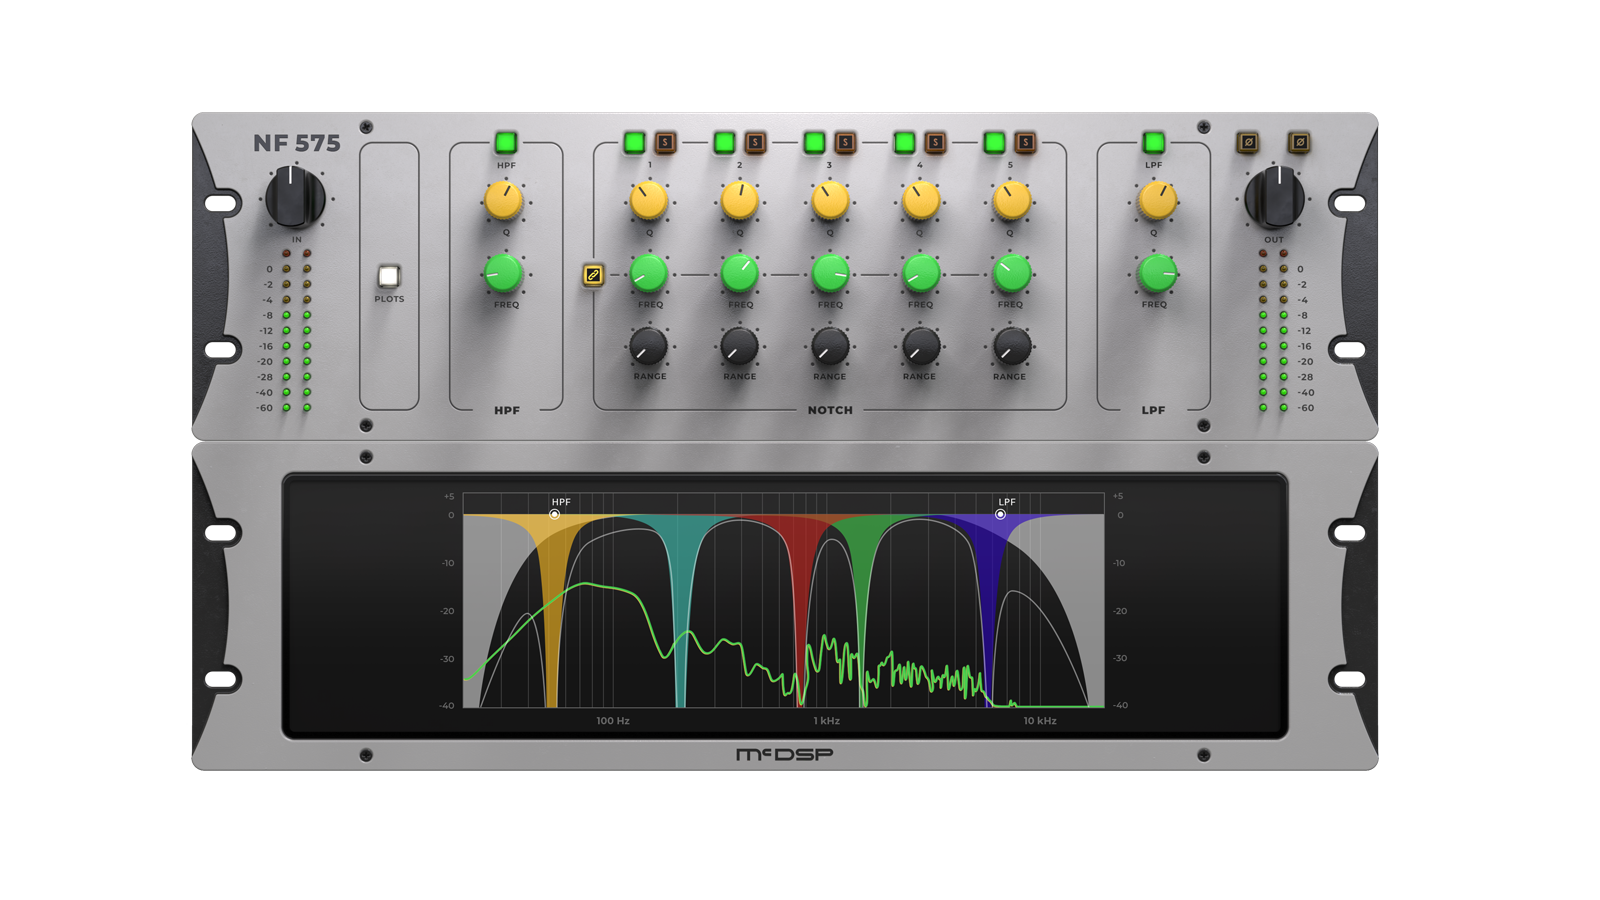Screen dimensions: 1600x900
Task: Click notch band 4 FREQ knob
Action: (x=920, y=273)
